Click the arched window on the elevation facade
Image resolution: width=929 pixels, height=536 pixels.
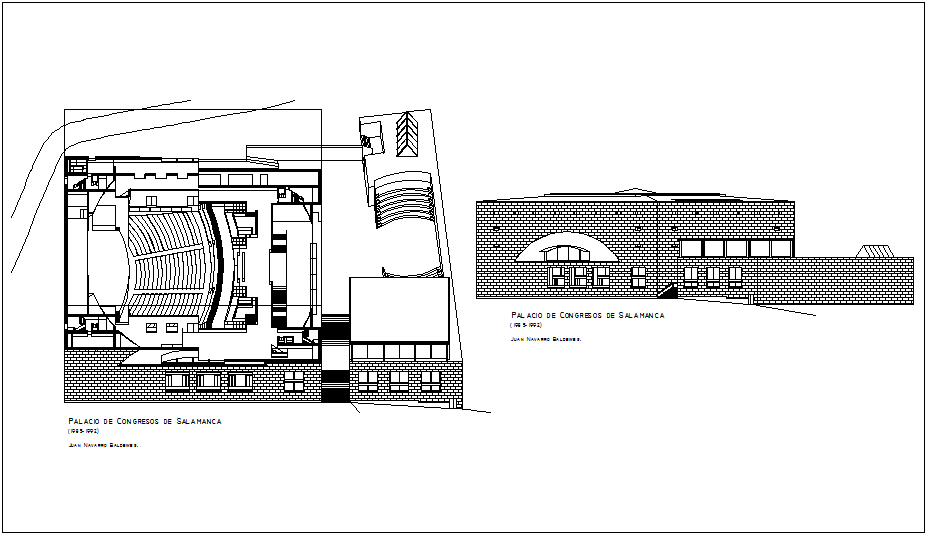click(x=565, y=249)
